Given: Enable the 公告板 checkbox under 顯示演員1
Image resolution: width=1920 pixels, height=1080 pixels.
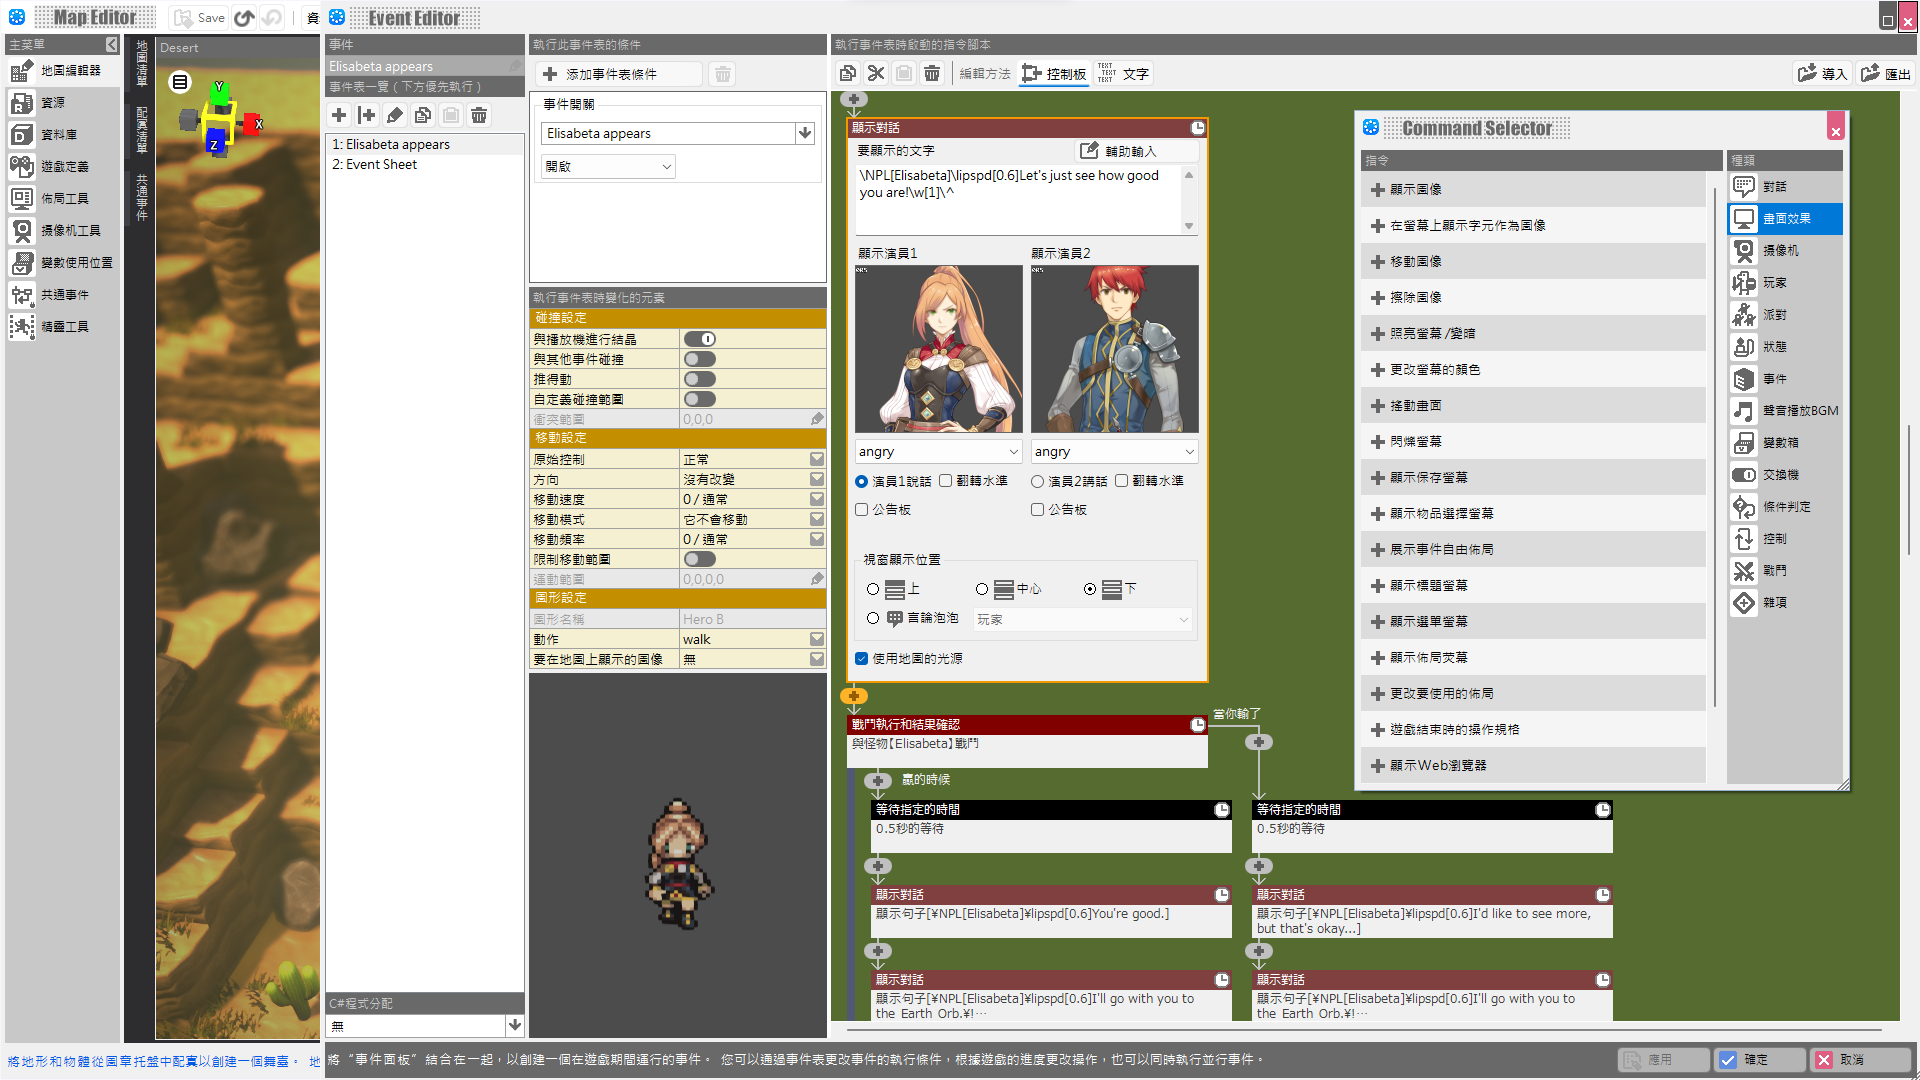Looking at the screenshot, I should [x=861, y=509].
